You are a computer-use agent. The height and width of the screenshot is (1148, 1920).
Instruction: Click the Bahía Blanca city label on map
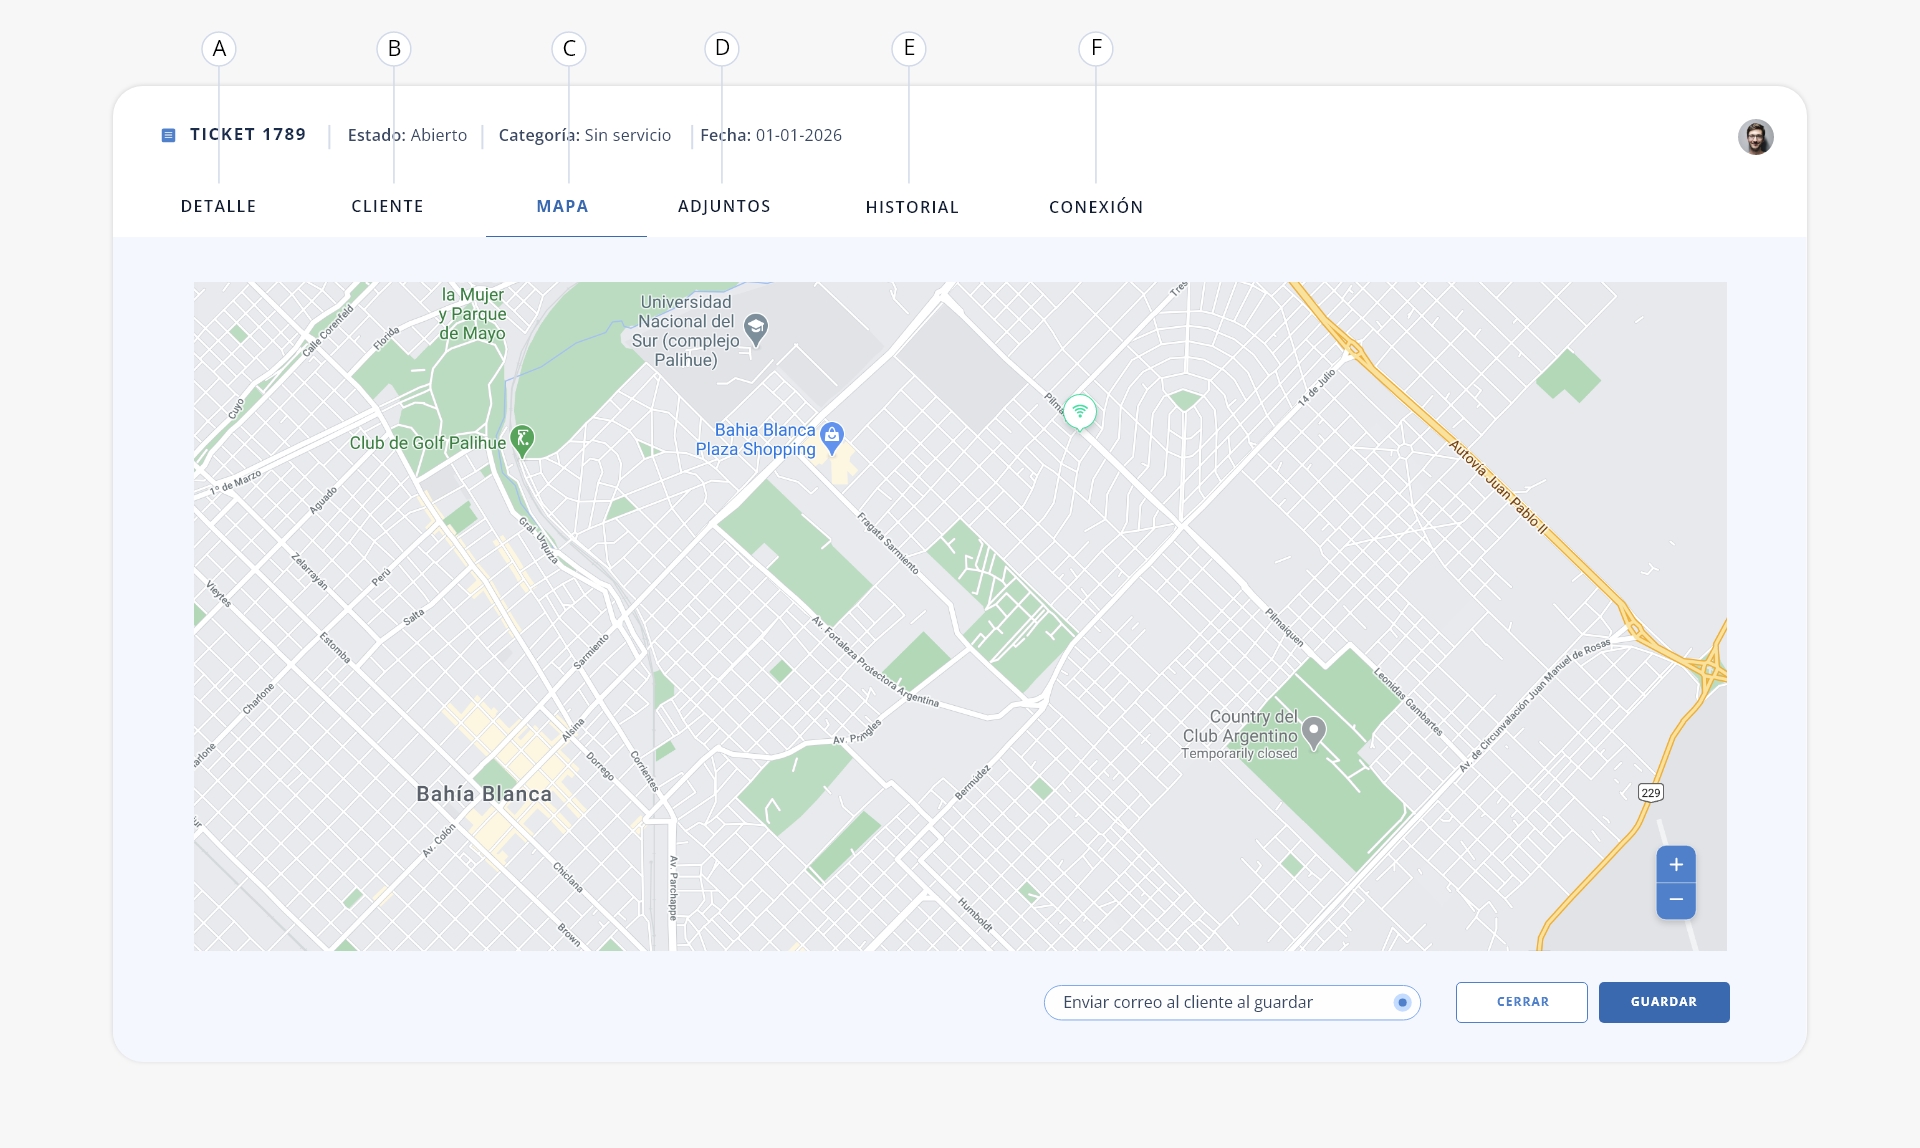(484, 794)
